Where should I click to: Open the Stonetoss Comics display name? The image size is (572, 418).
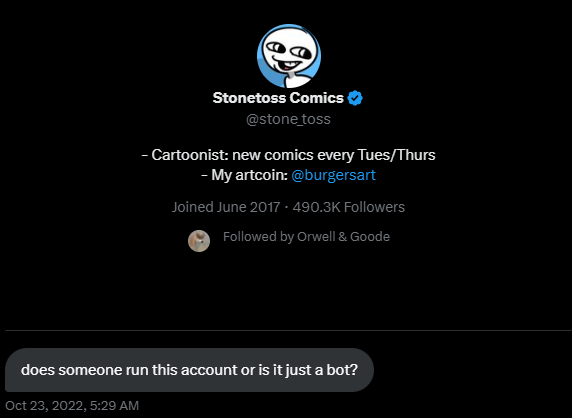pos(278,98)
